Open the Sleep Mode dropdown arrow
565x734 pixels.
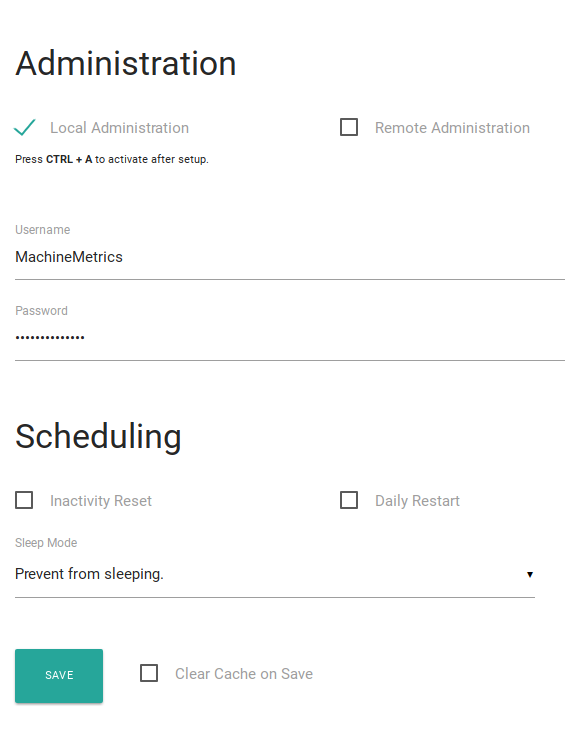coord(530,574)
